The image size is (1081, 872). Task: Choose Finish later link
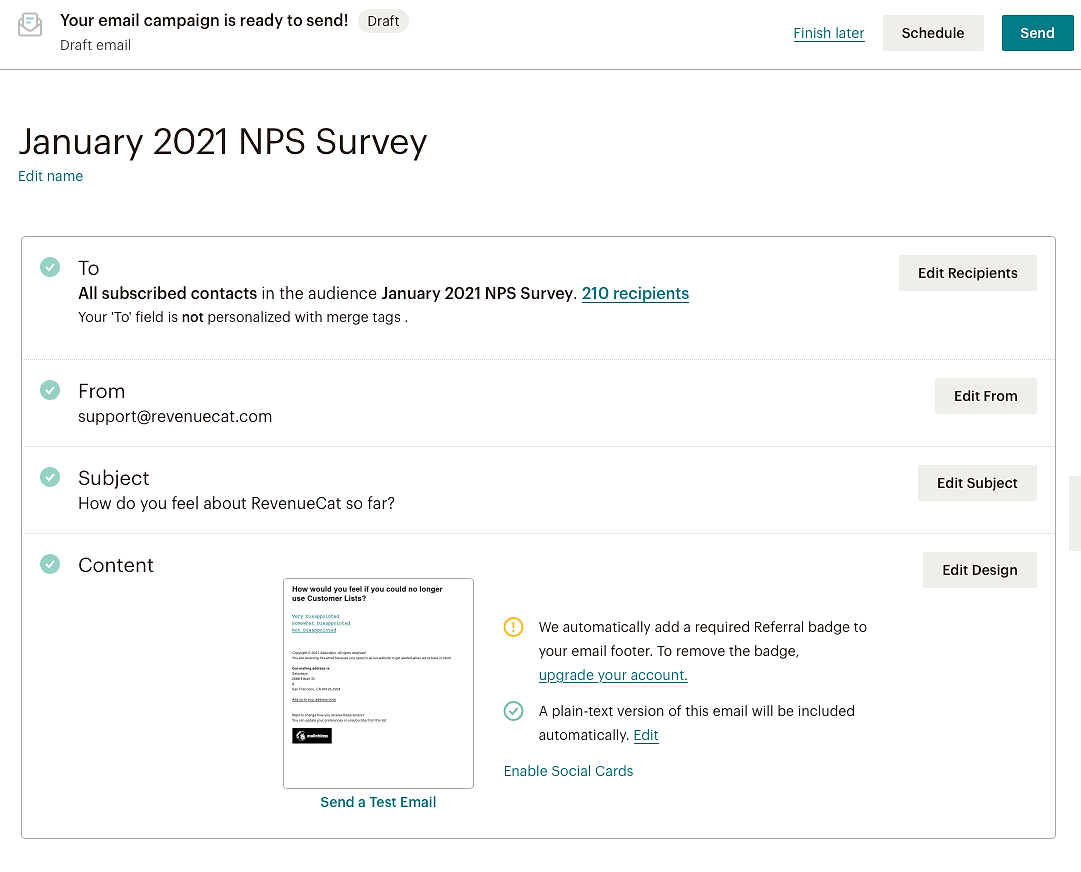pos(829,33)
